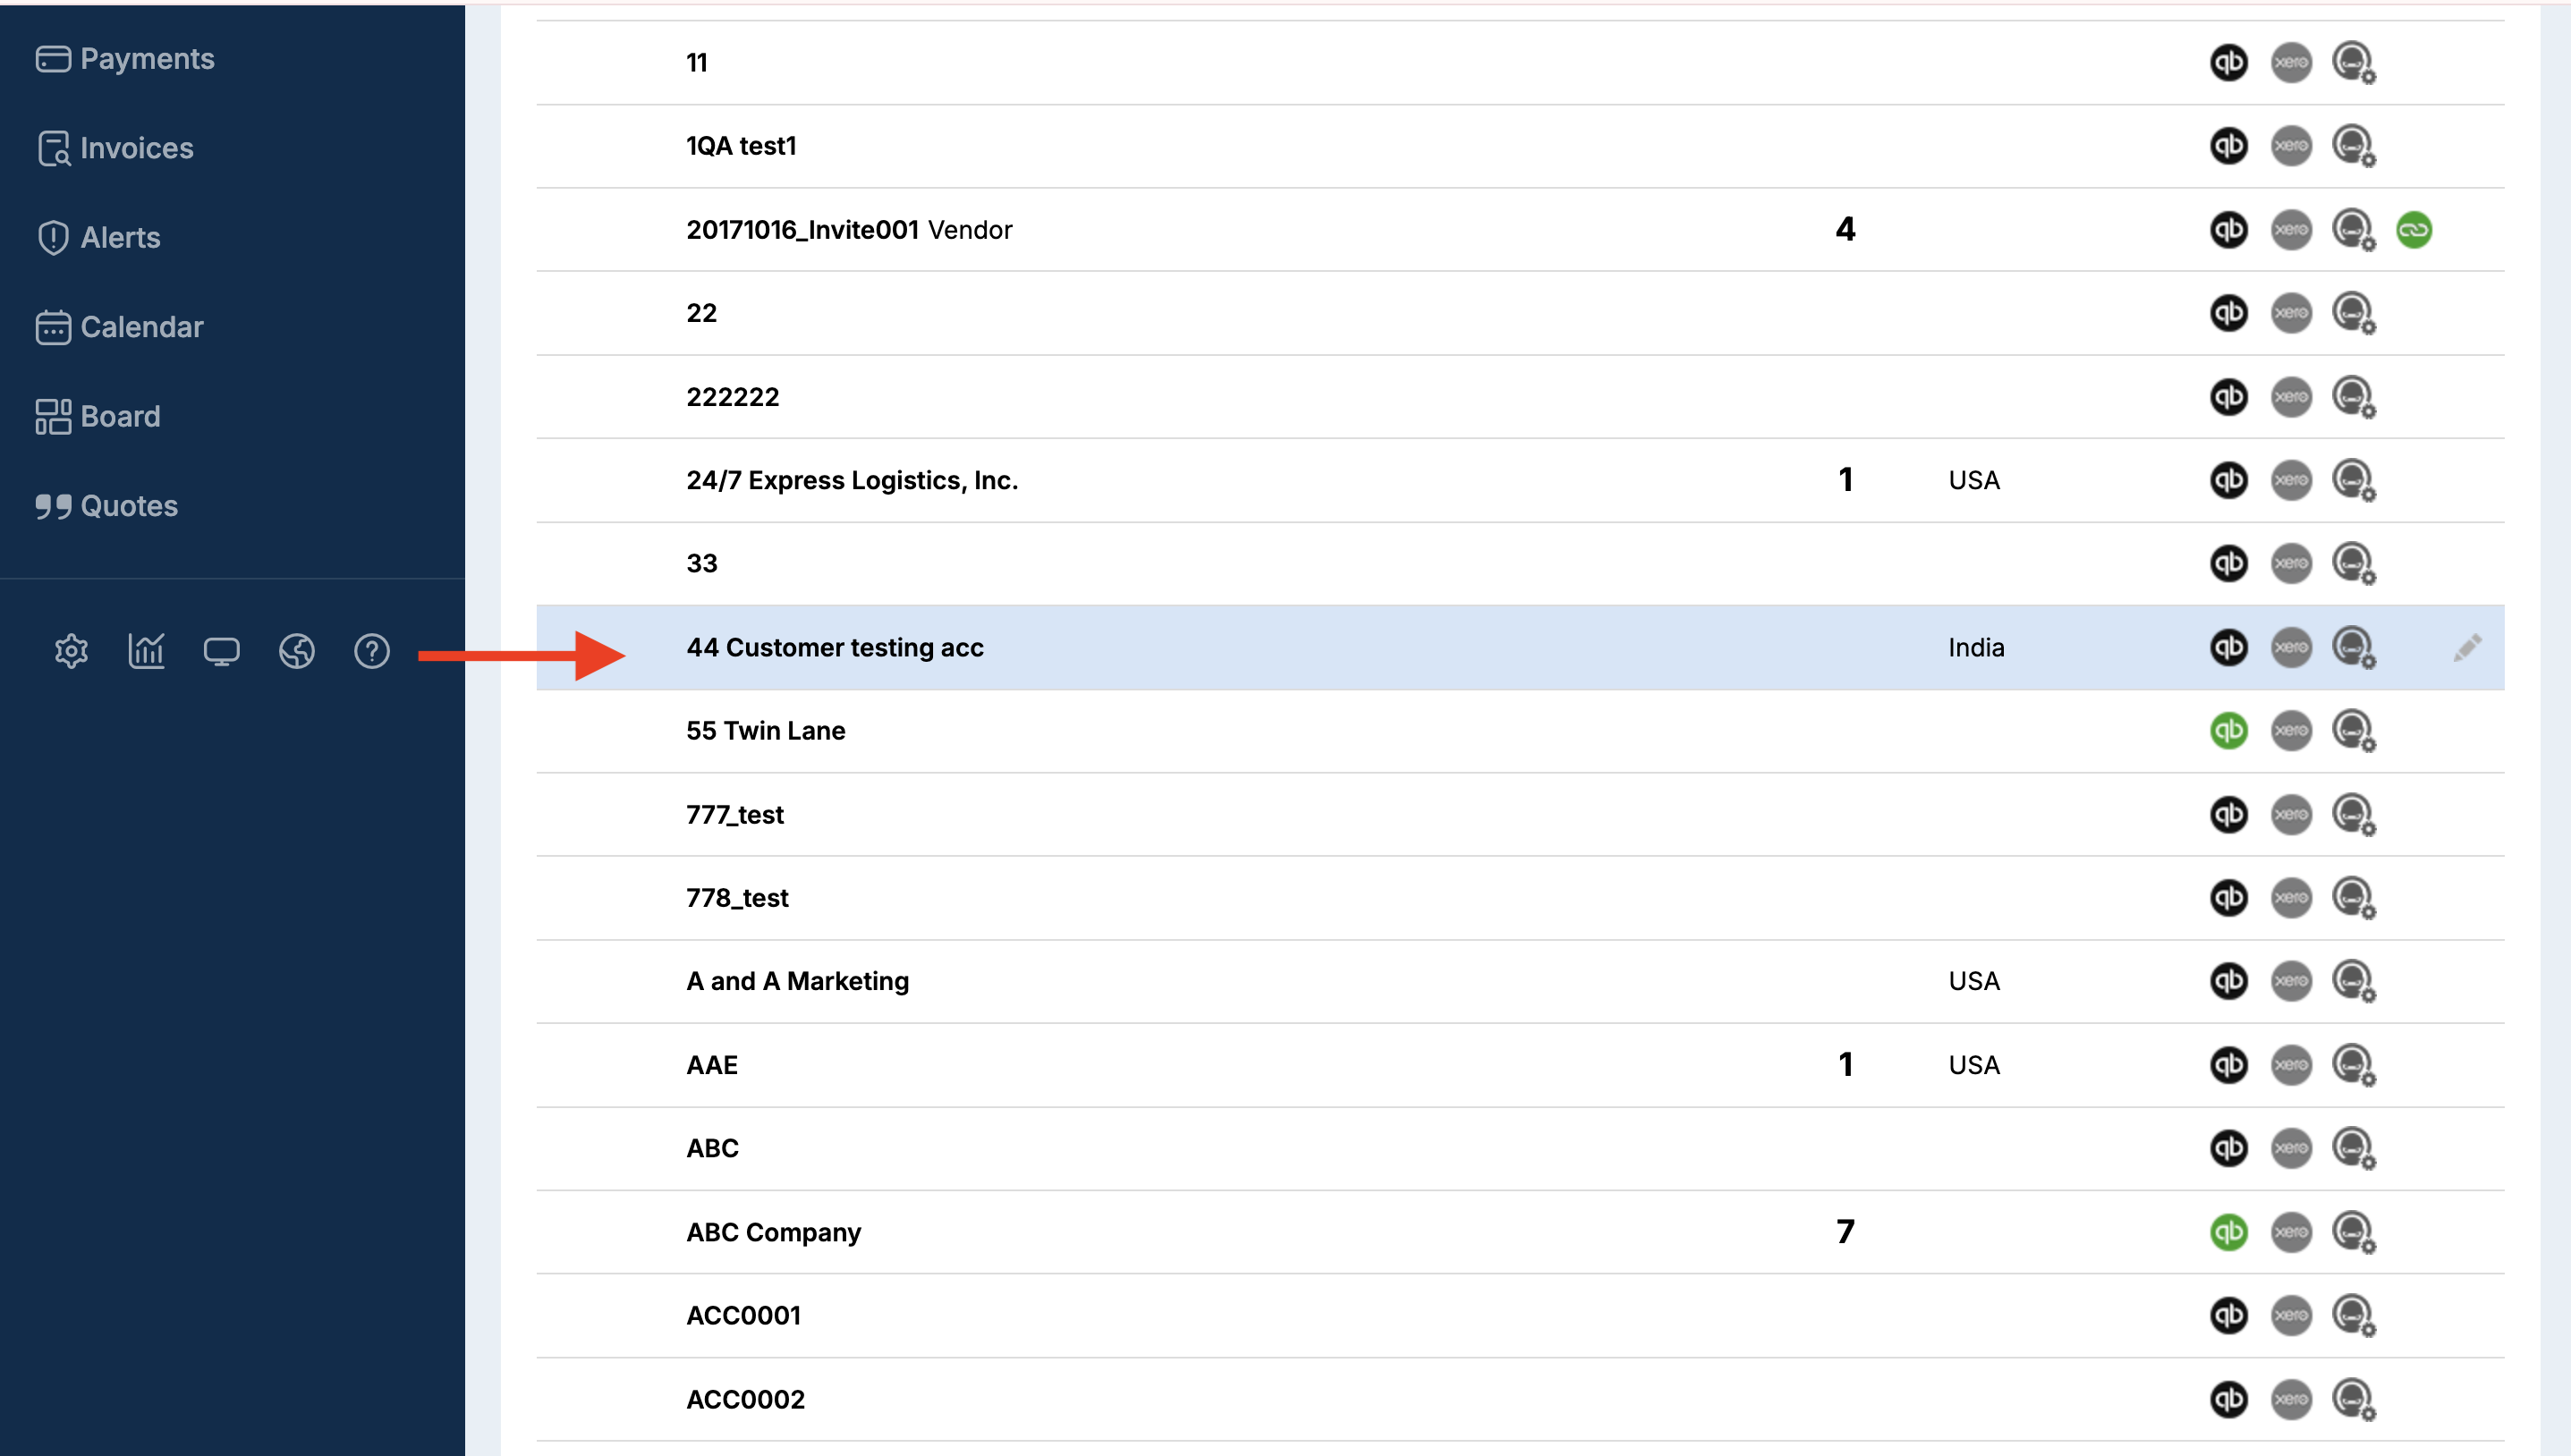Click the monitor display icon
Screen dimensions: 2571x1456
pyautogui.click(x=221, y=651)
